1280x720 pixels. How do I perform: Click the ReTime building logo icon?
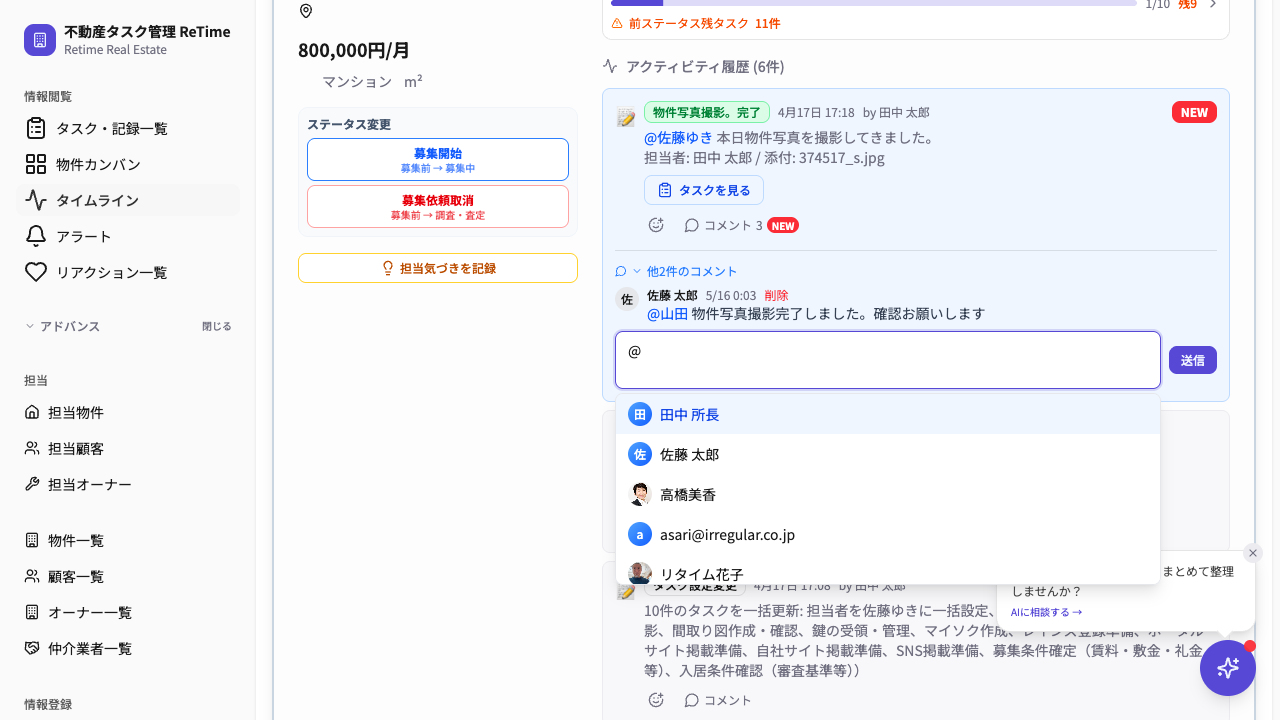(40, 40)
